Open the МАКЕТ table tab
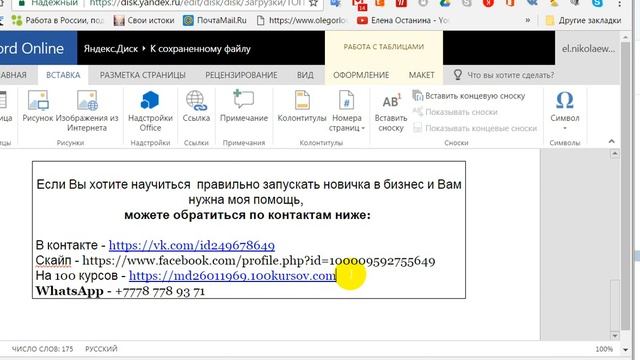640x360 pixels. click(x=422, y=75)
